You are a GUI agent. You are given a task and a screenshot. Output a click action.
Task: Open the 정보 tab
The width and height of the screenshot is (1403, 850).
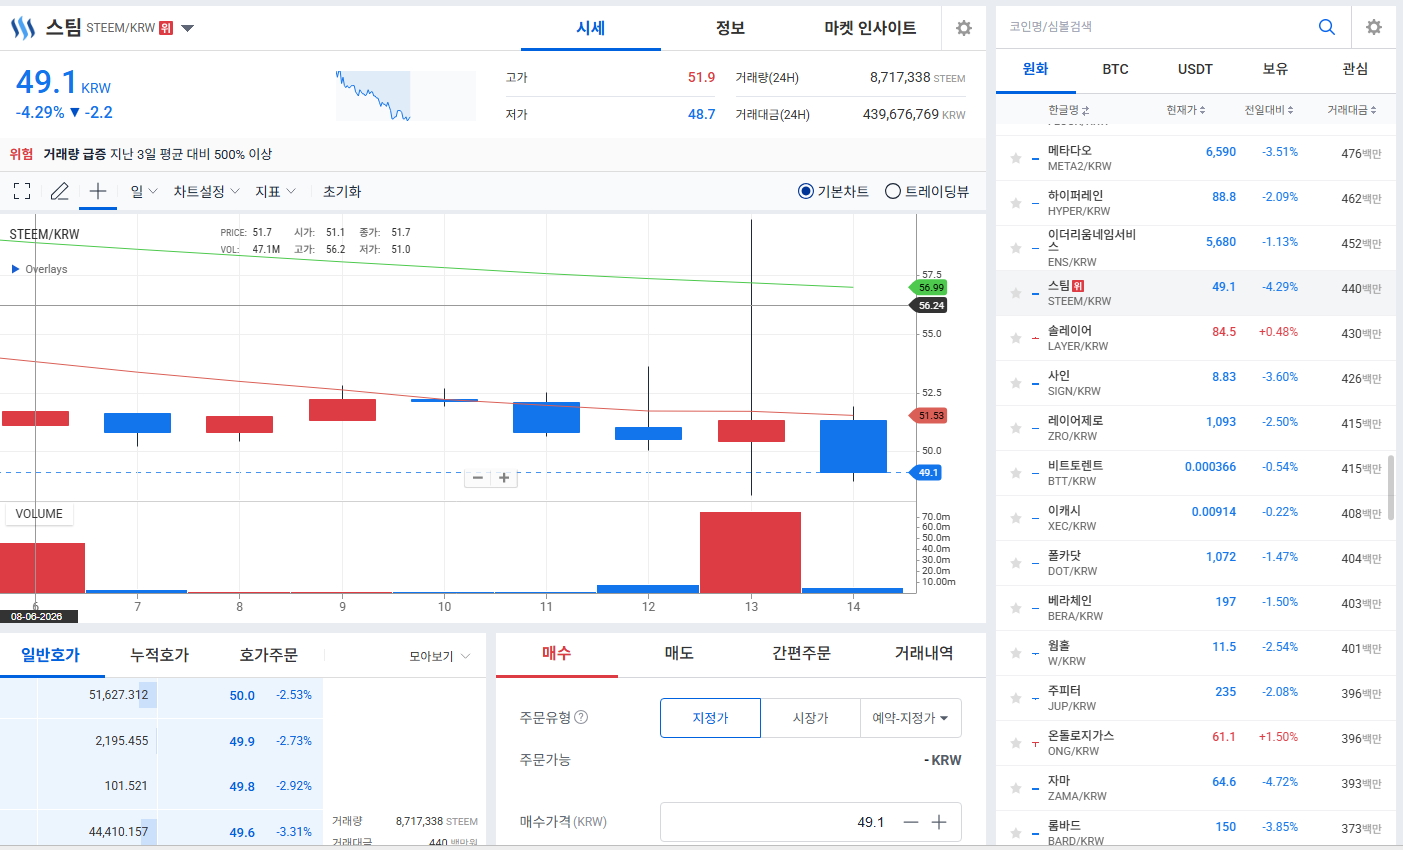click(731, 28)
